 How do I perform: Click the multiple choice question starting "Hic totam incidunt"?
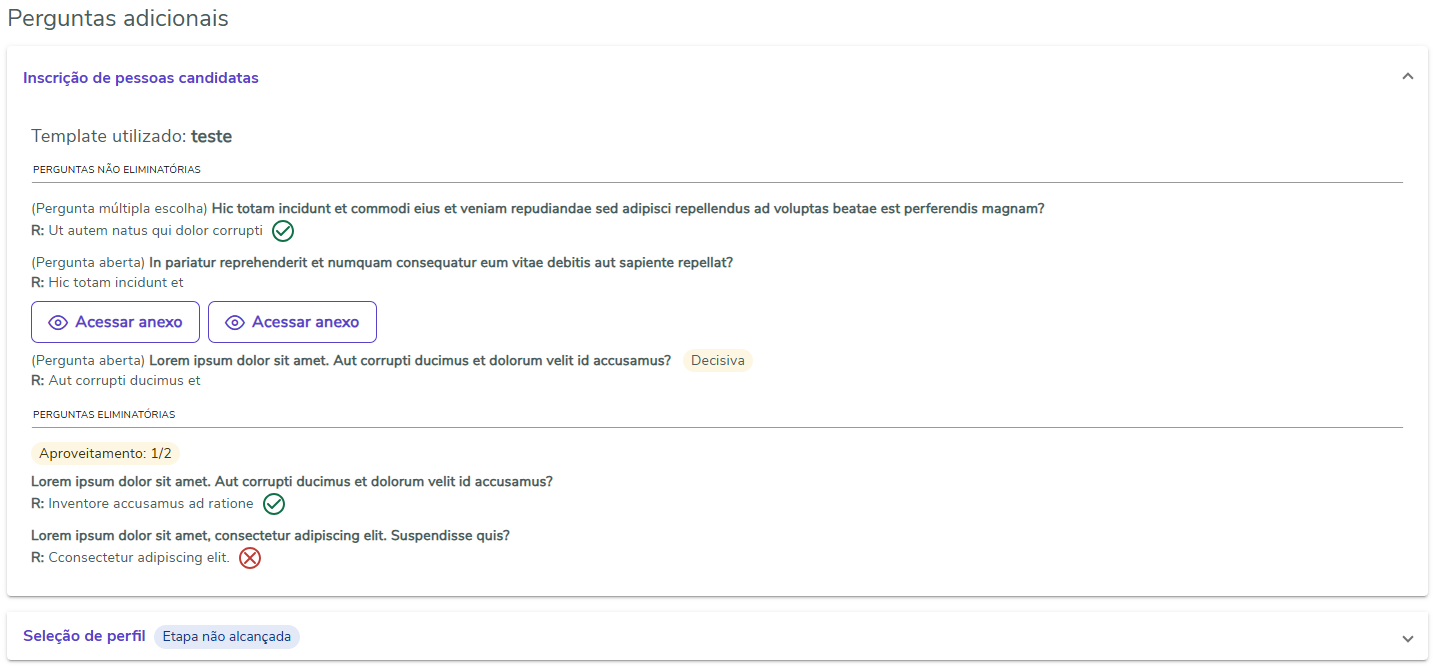coord(628,209)
